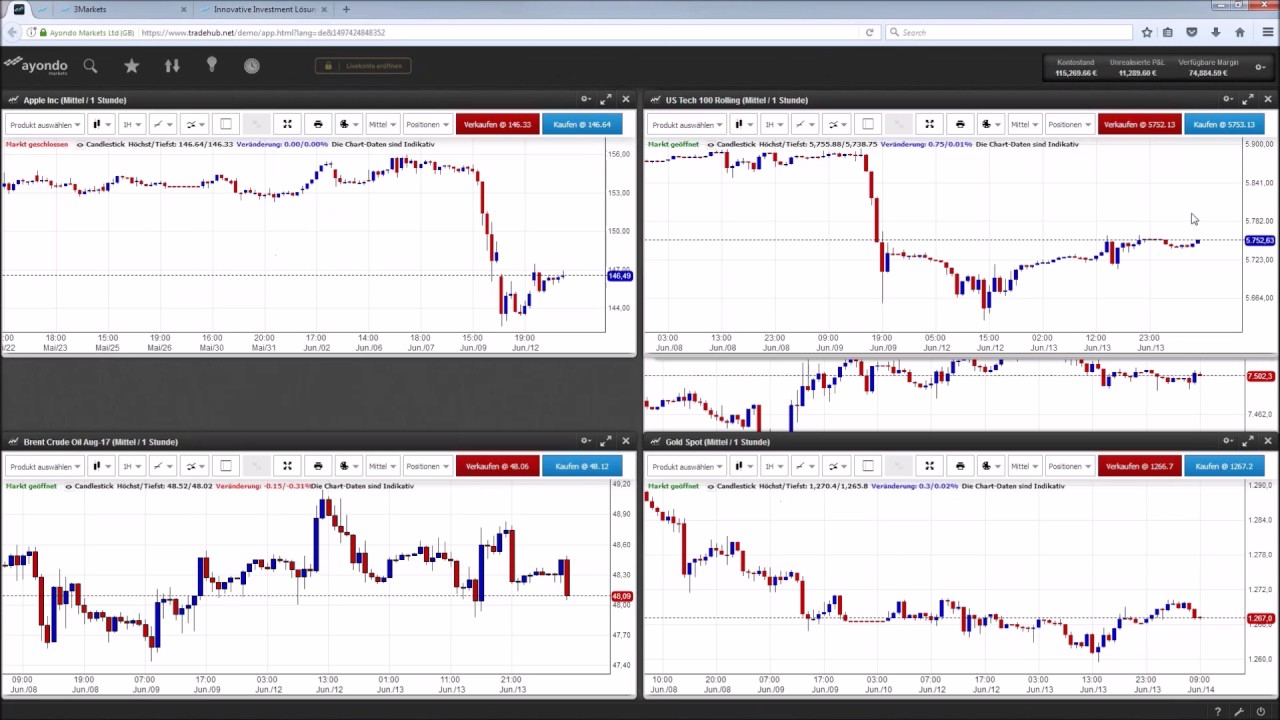
Task: Open 1H timeframe dropdown in Brent Crude panel
Action: click(x=130, y=466)
